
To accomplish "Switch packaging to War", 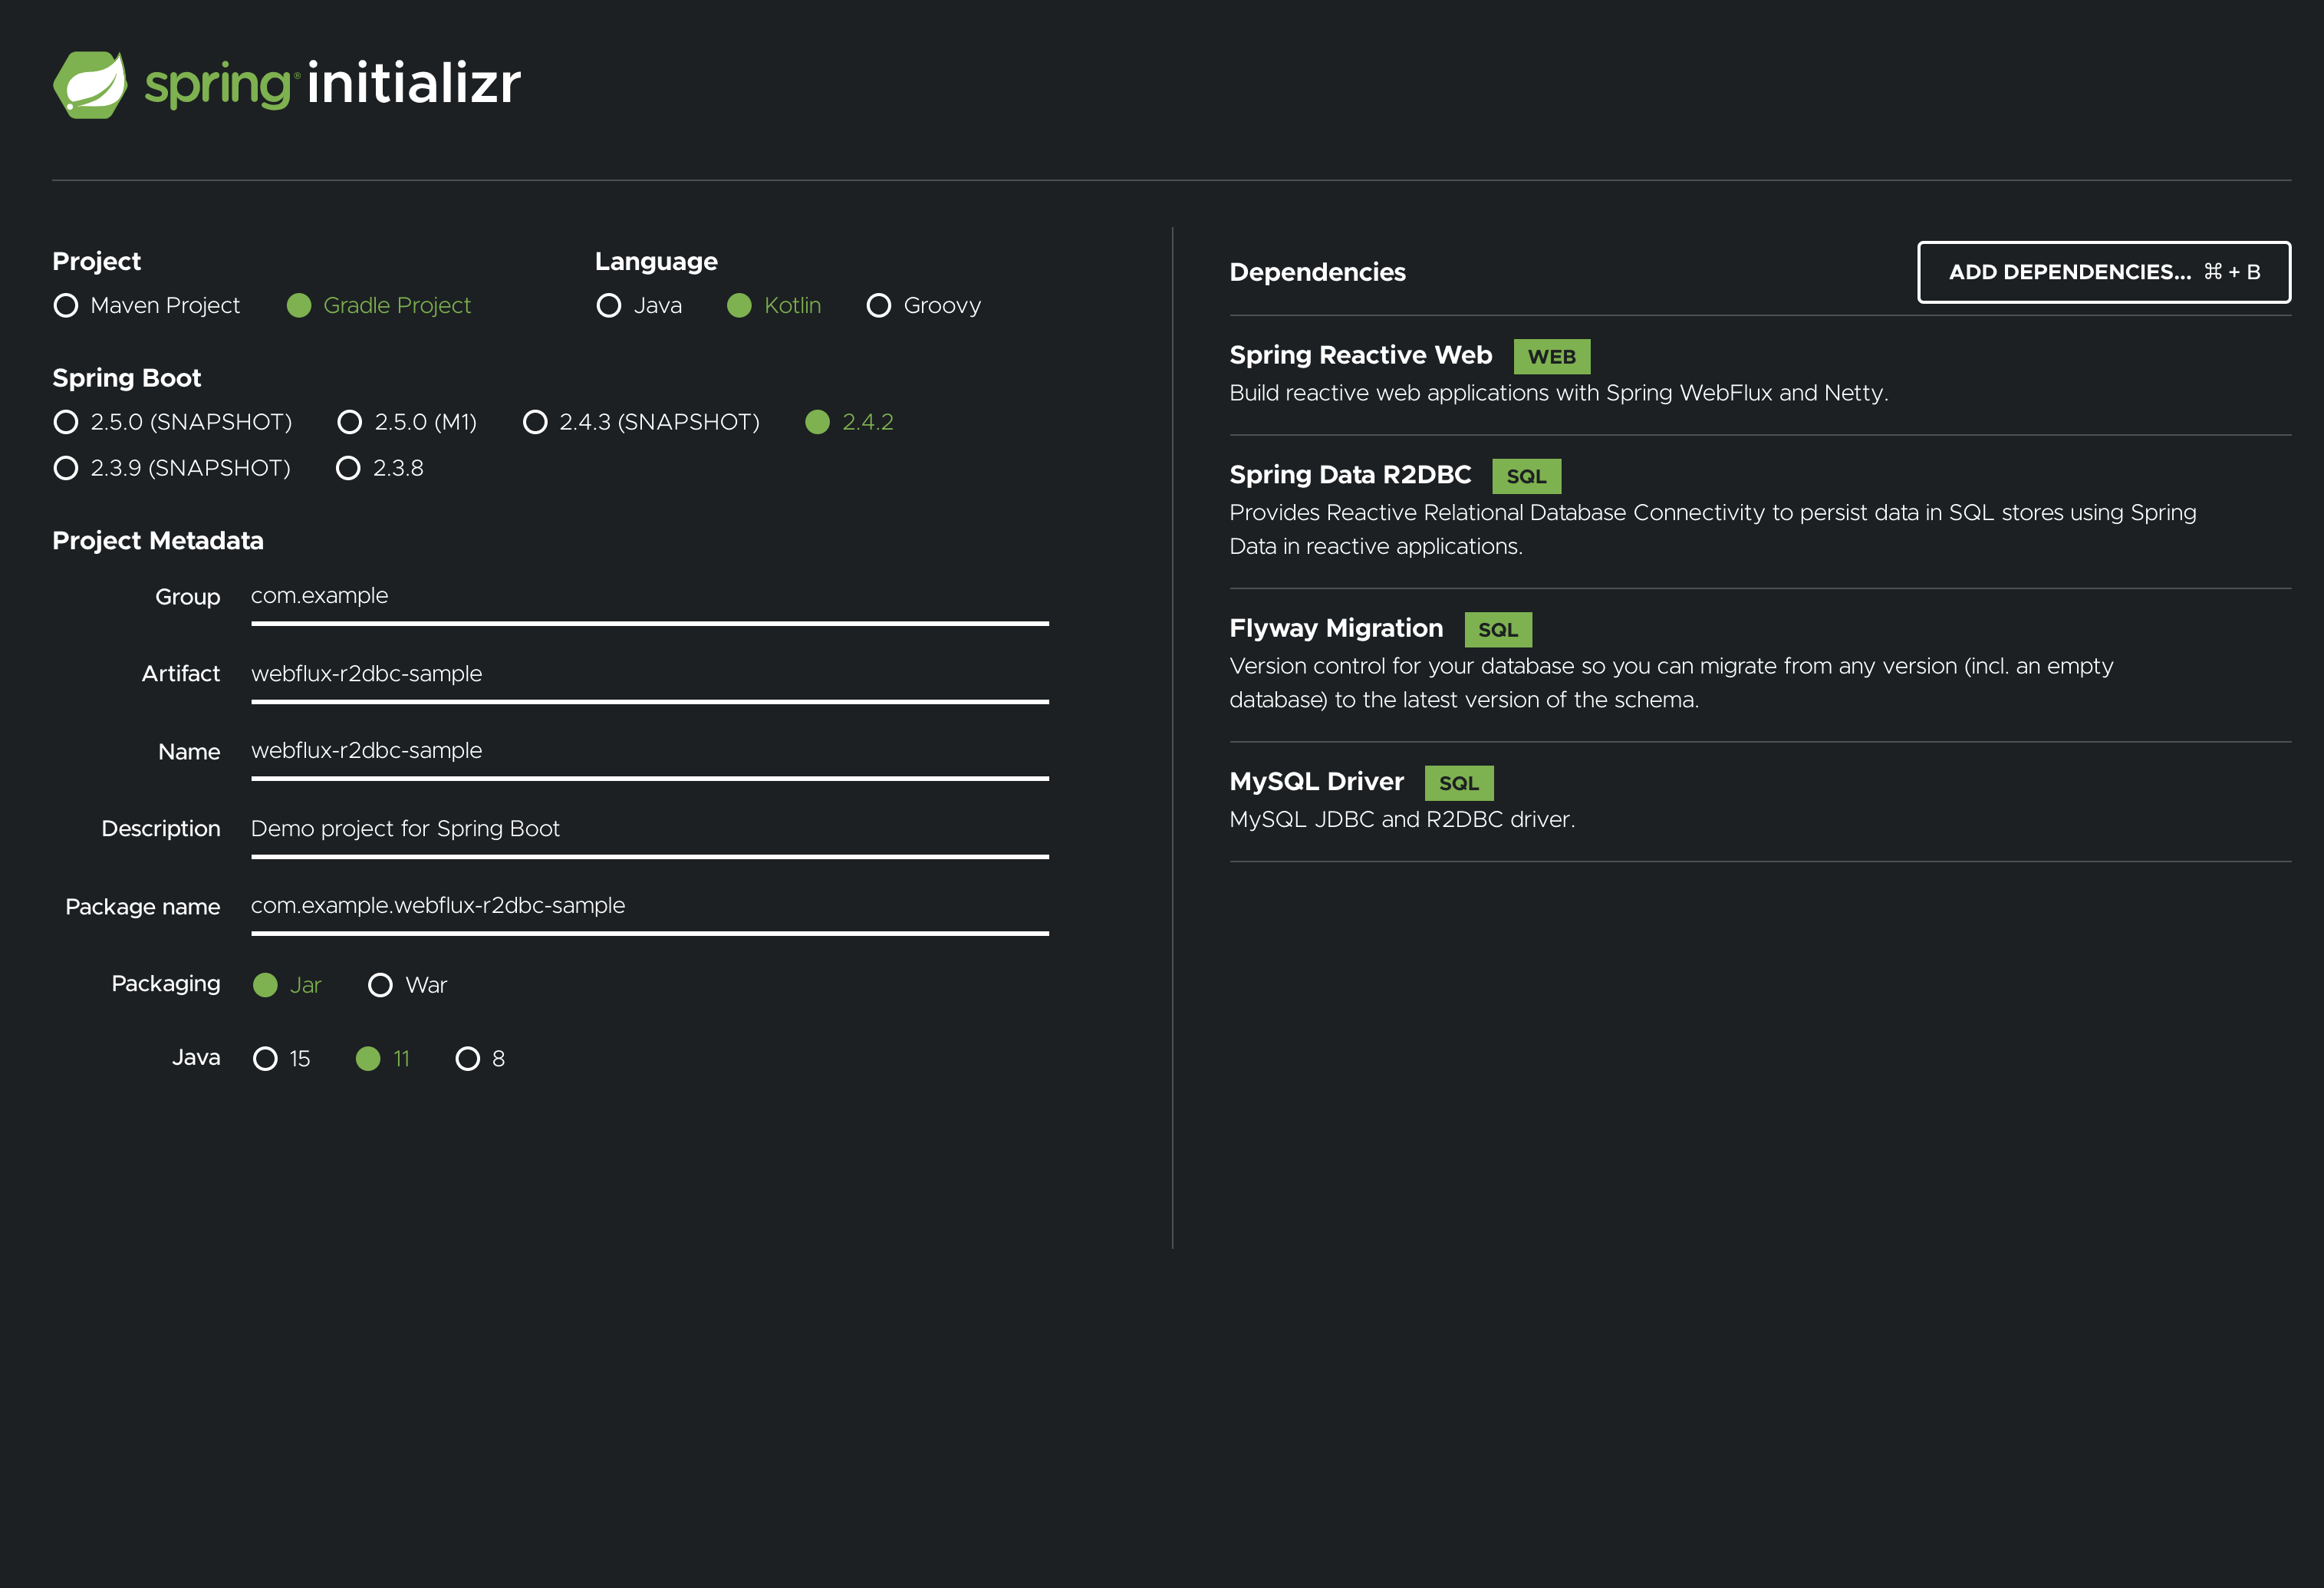I will pyautogui.click(x=380, y=986).
